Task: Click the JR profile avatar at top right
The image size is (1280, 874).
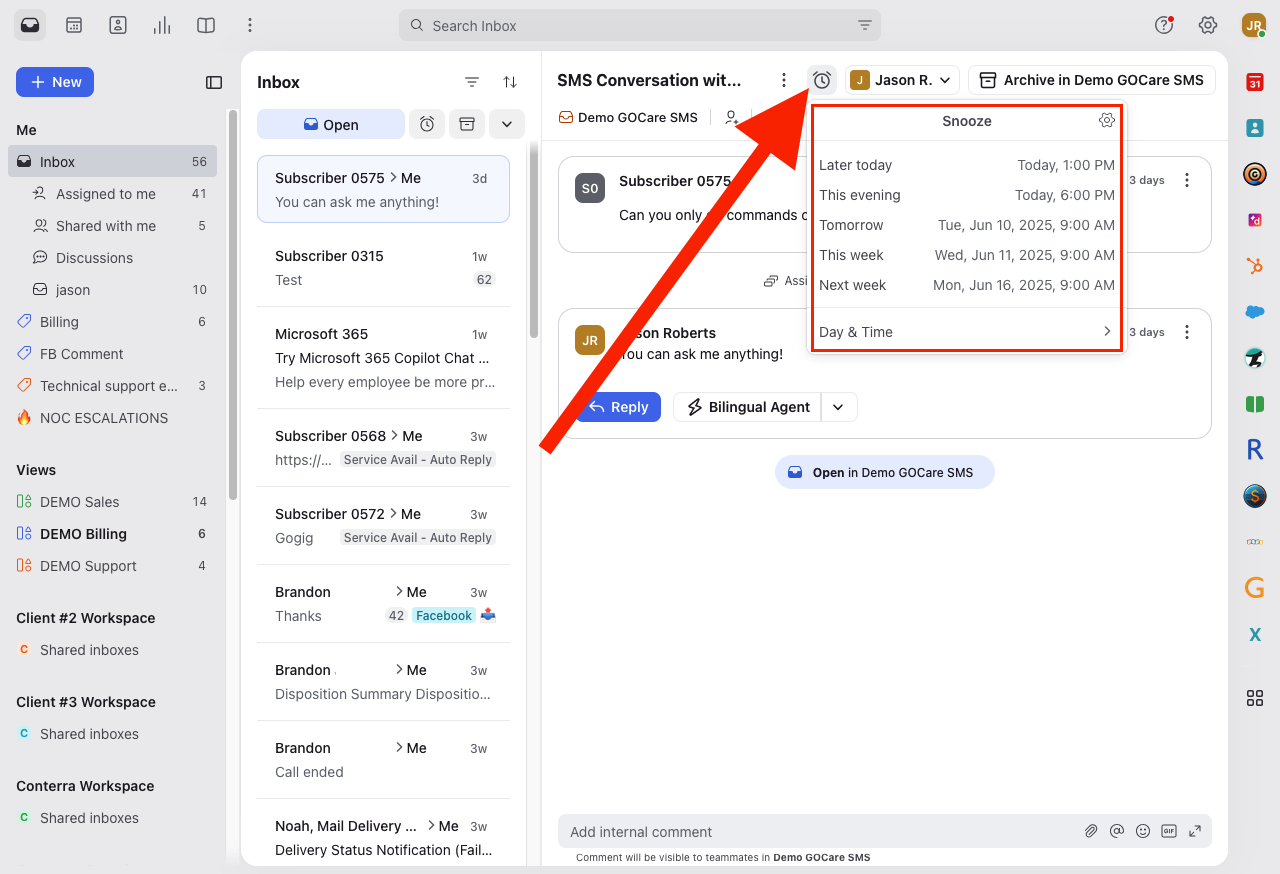Action: point(1253,25)
